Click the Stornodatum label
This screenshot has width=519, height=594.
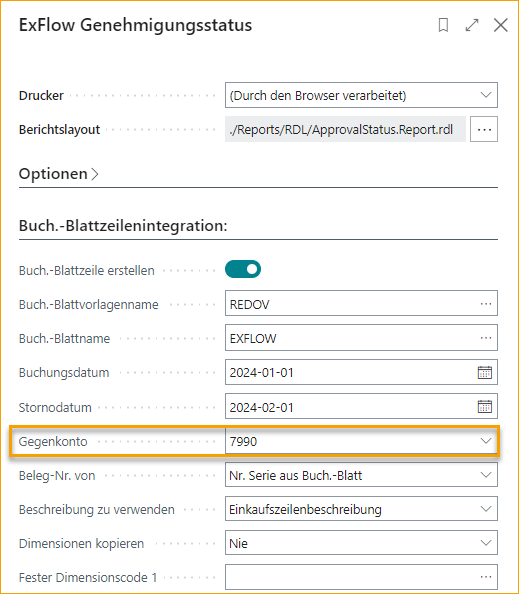[55, 407]
